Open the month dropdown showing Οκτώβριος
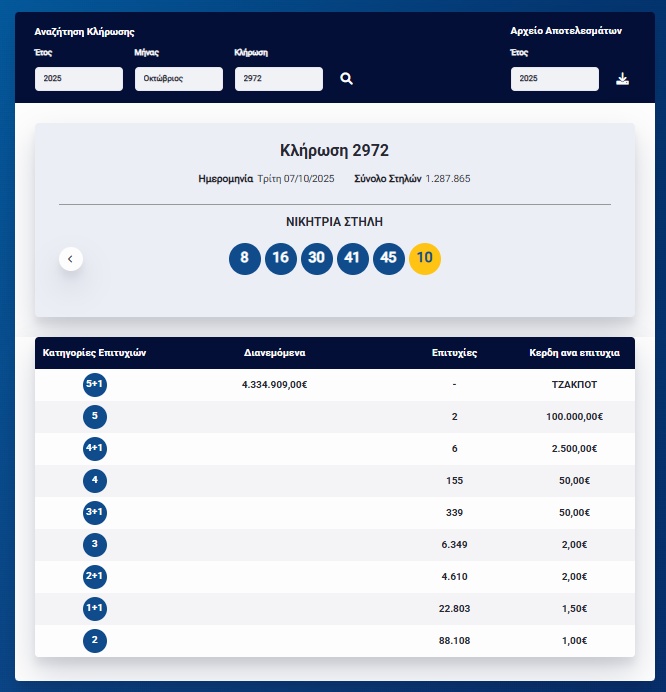 (178, 79)
